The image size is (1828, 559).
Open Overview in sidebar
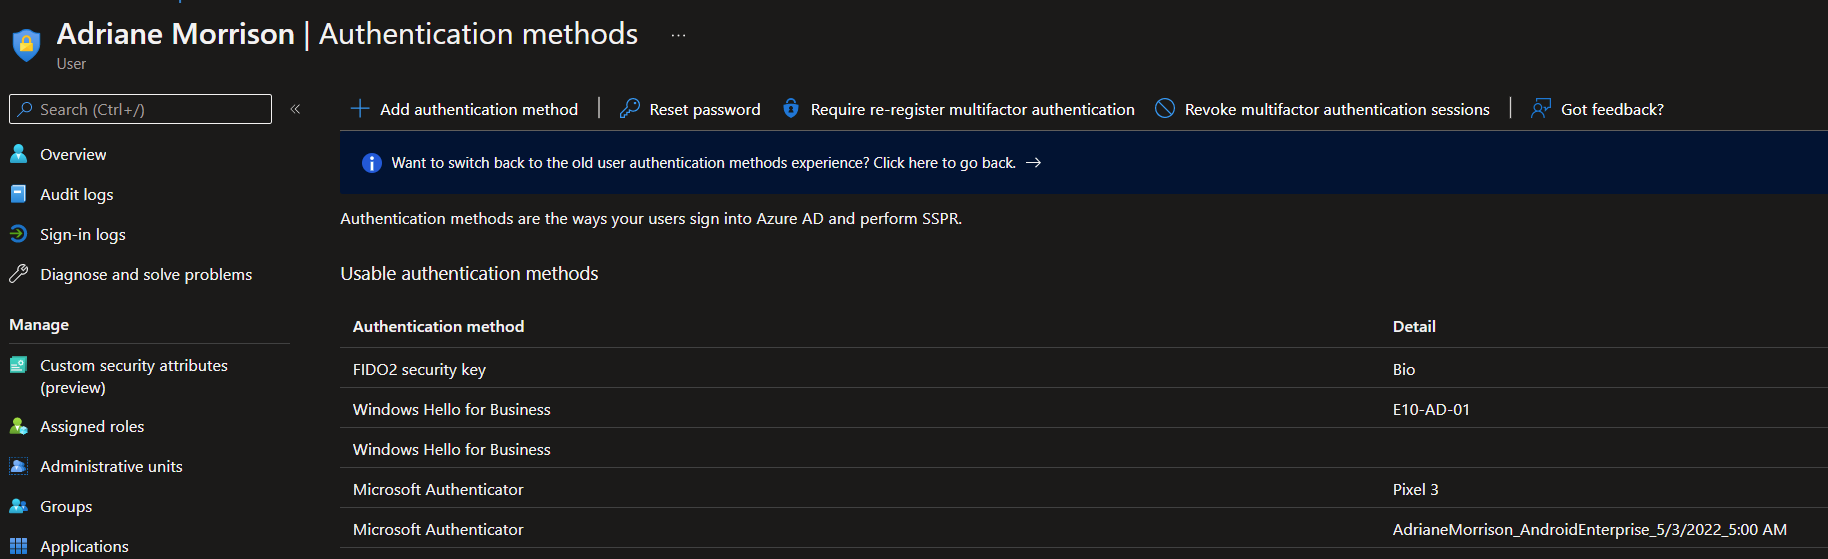[x=73, y=154]
